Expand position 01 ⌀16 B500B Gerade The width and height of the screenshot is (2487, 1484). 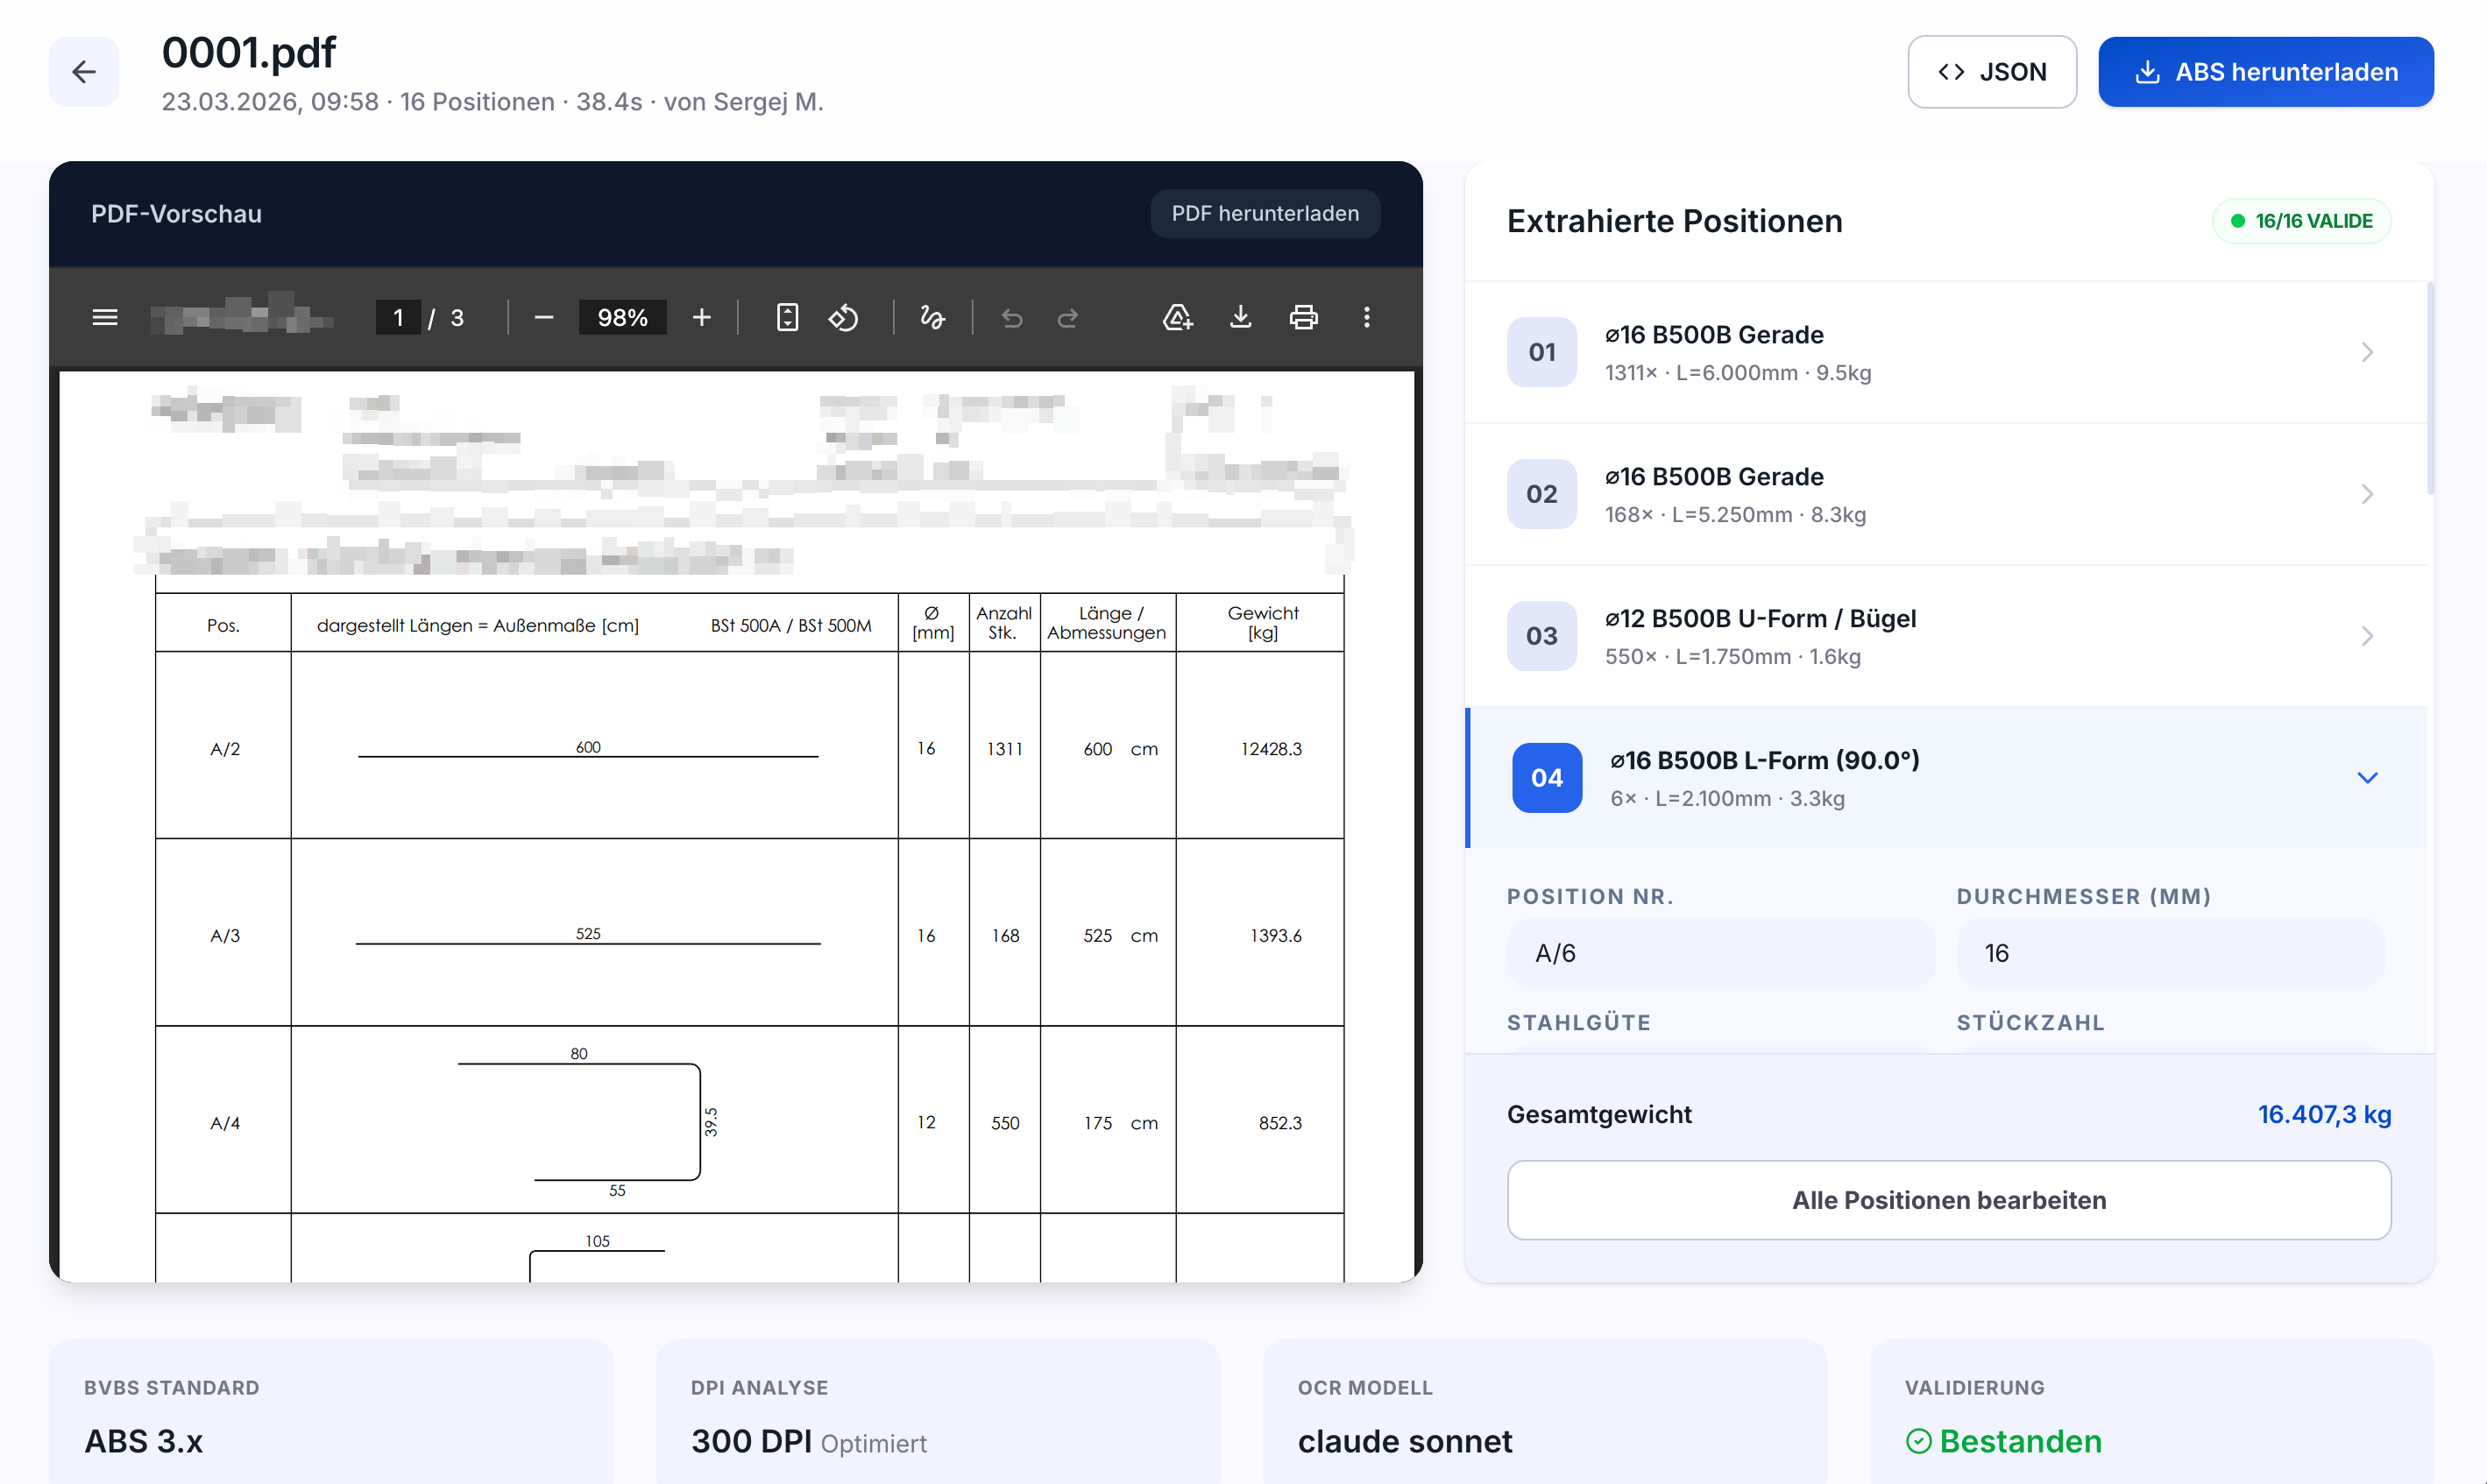1947,352
